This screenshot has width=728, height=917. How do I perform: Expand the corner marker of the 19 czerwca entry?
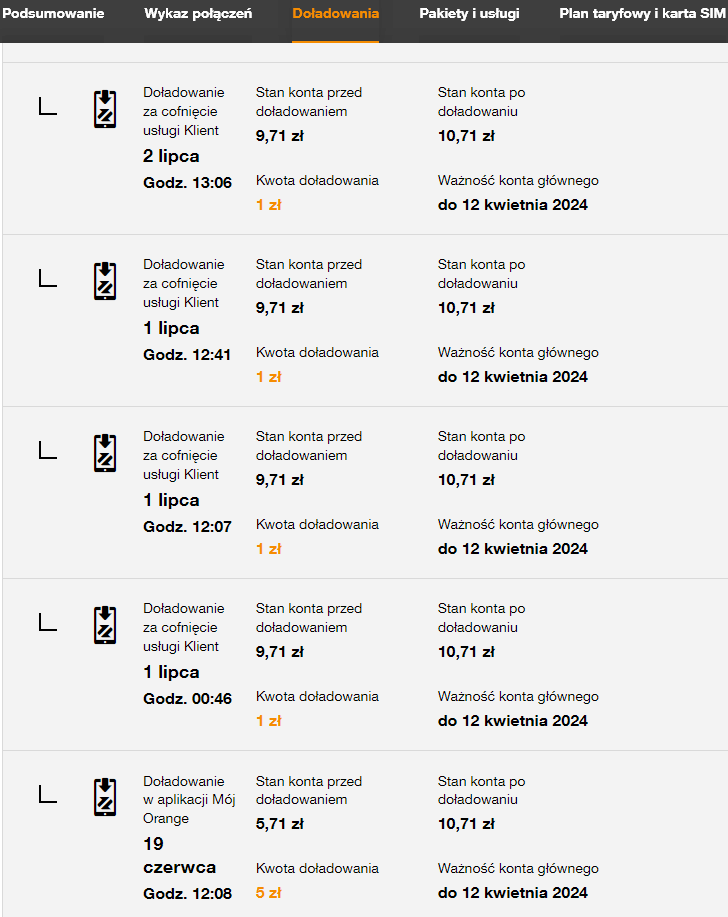point(47,794)
